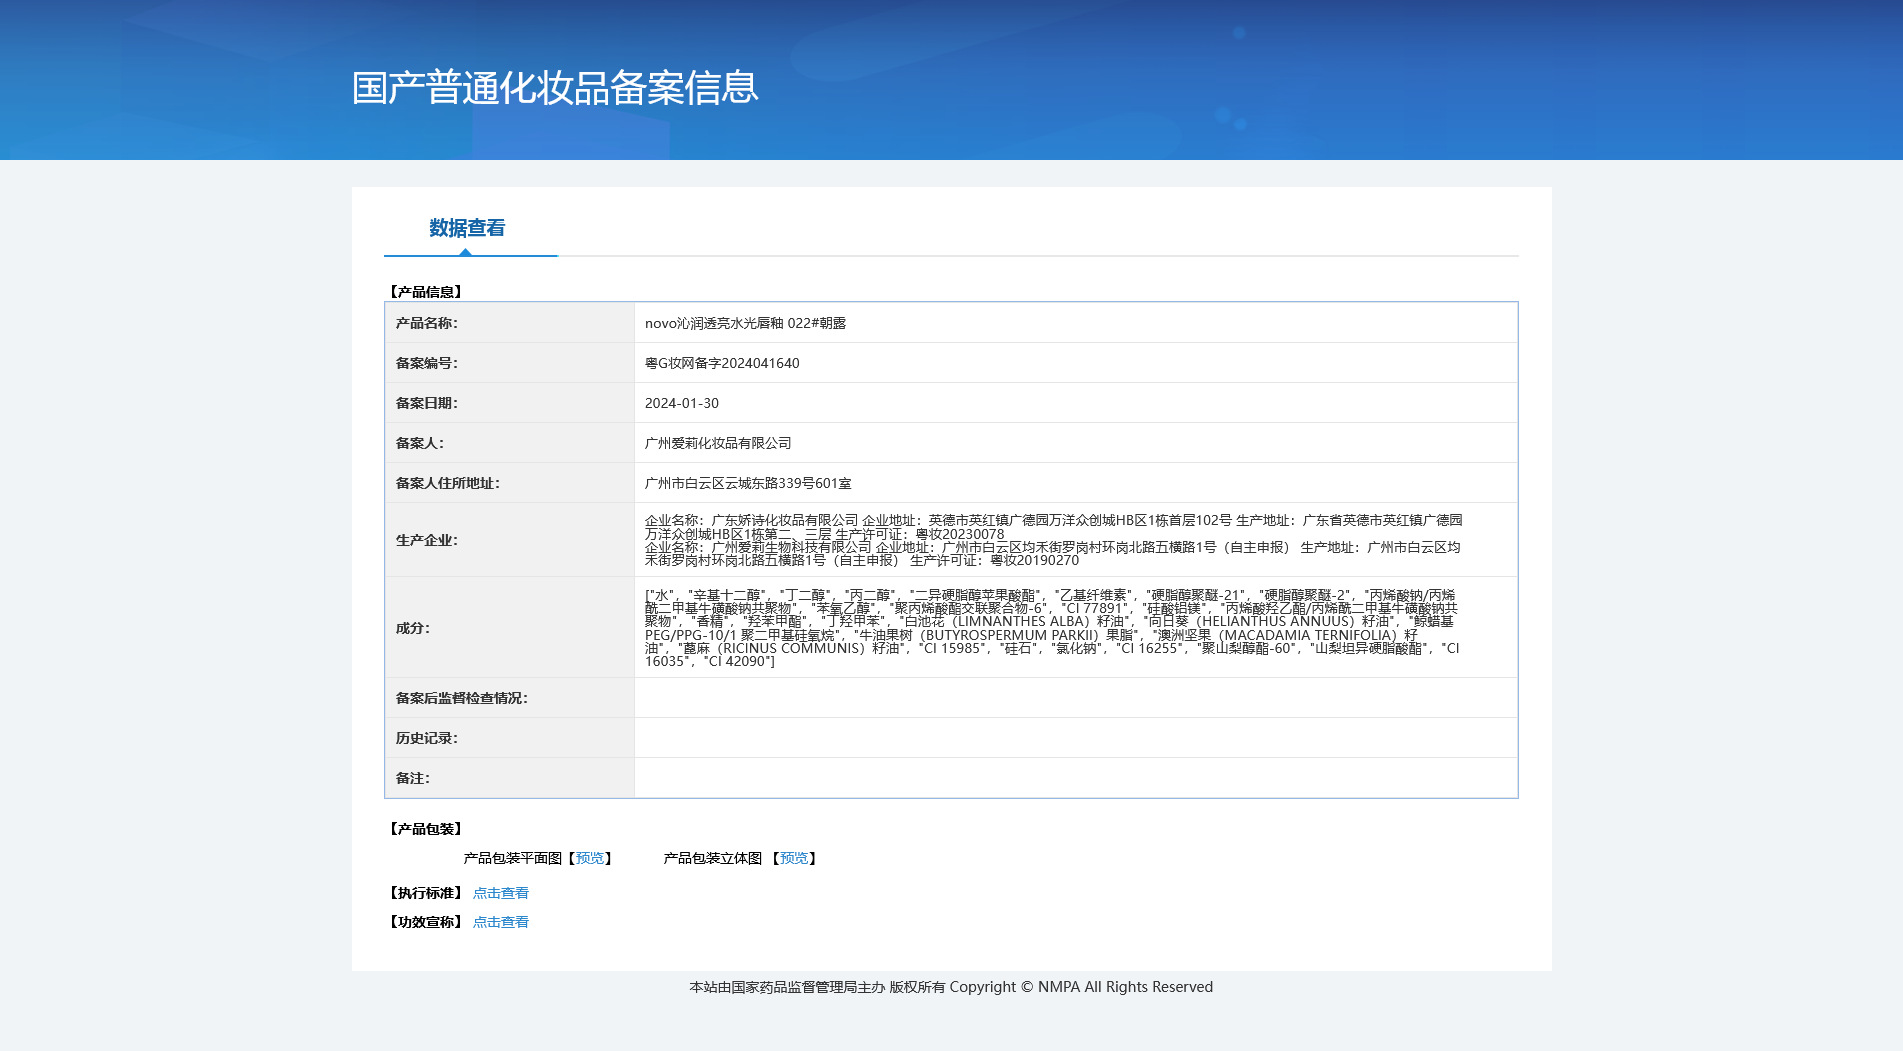Screen dimensions: 1903x1051
Task: Click the manufacturer details in 生产企业 row
Action: (x=1054, y=540)
